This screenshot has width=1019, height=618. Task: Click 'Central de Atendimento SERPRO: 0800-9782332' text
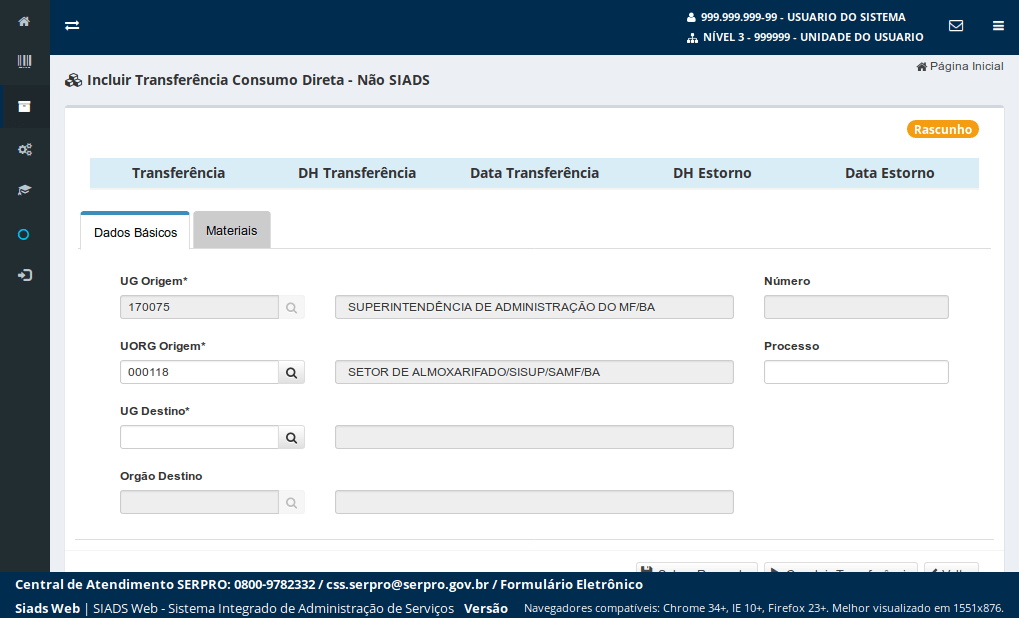(165, 584)
